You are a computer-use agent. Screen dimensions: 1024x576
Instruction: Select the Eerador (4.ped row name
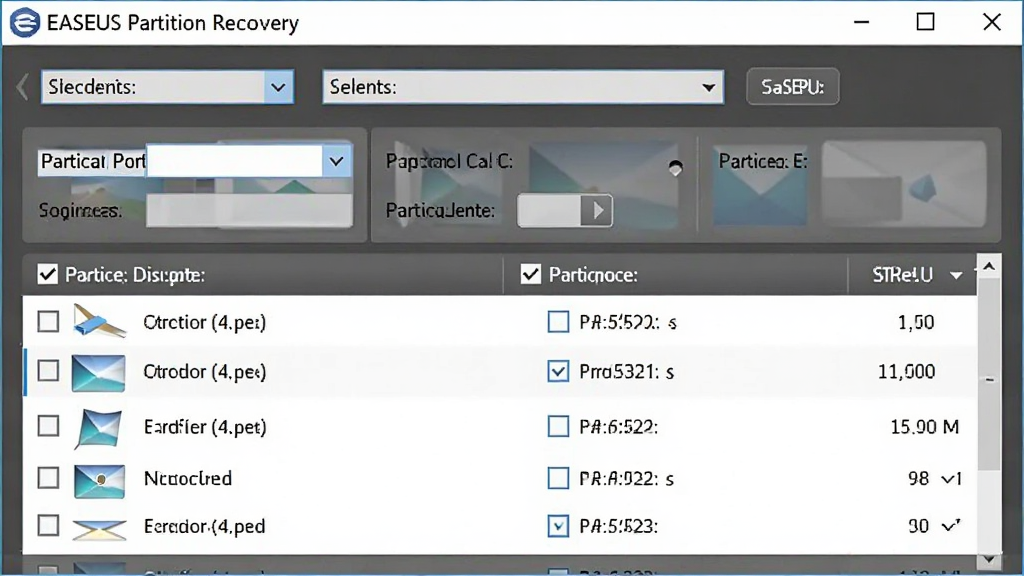(x=204, y=526)
